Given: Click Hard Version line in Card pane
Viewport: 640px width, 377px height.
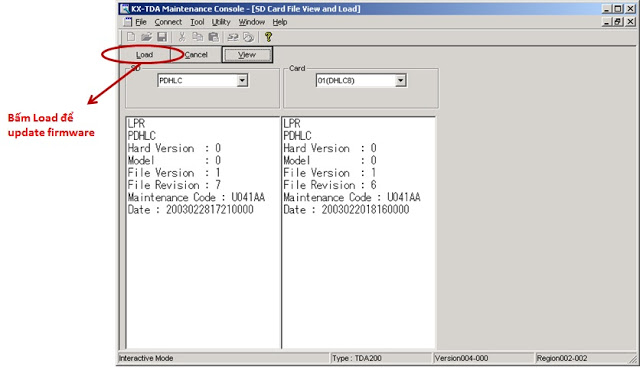Looking at the screenshot, I should click(x=330, y=148).
